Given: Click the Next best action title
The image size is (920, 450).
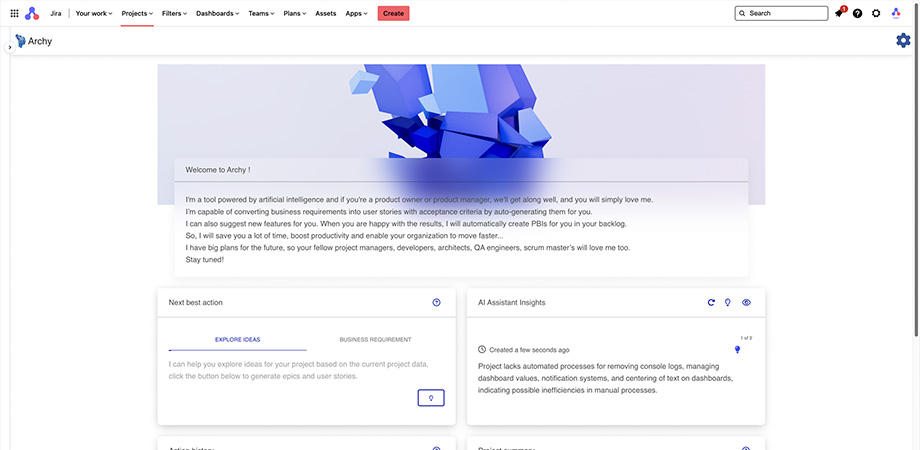Looking at the screenshot, I should coord(195,303).
